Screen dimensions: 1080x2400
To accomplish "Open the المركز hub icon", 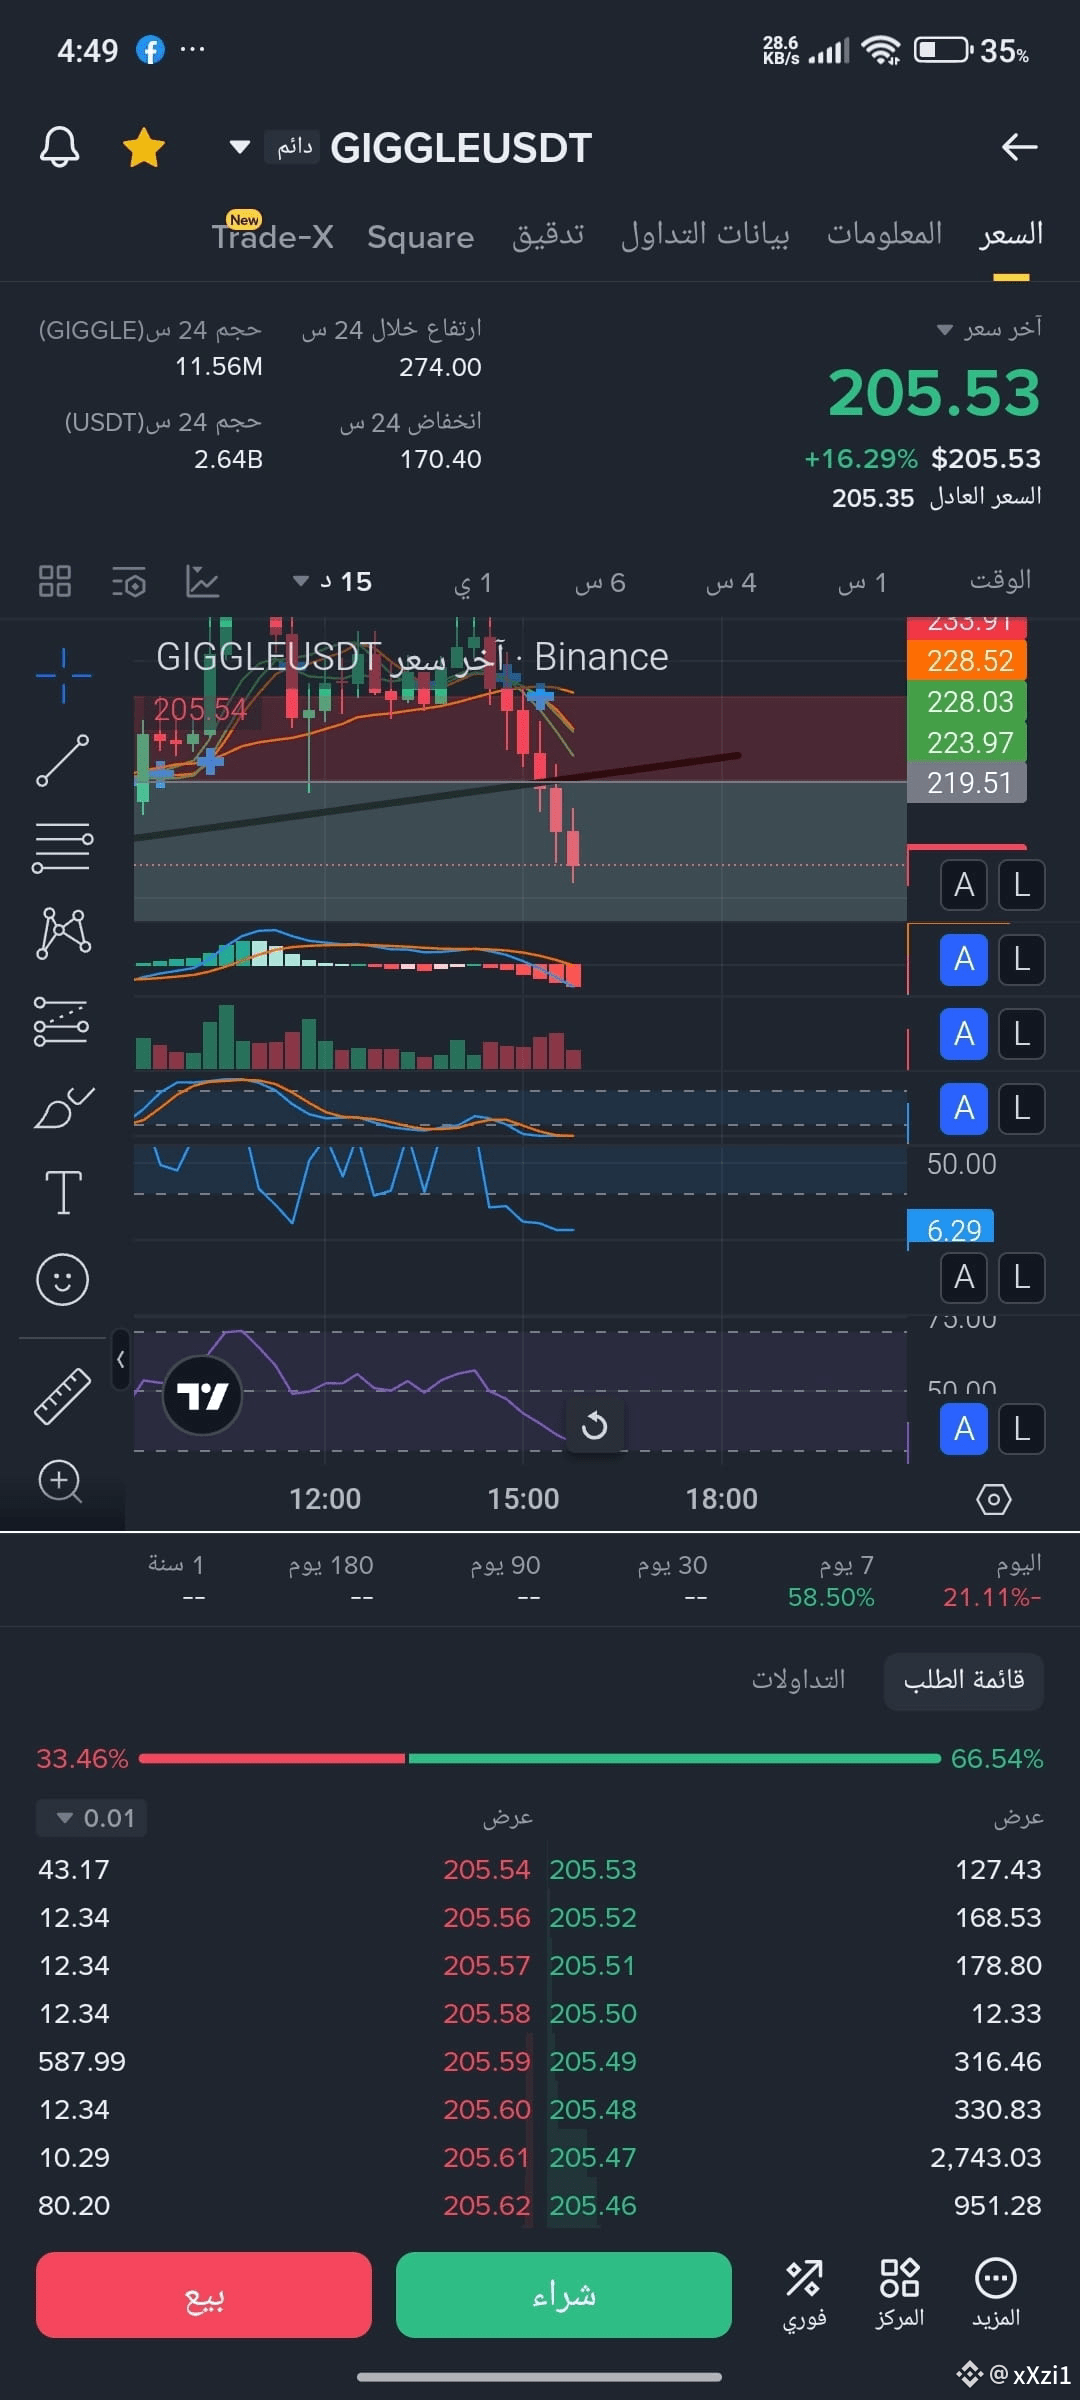I will [x=900, y=2295].
